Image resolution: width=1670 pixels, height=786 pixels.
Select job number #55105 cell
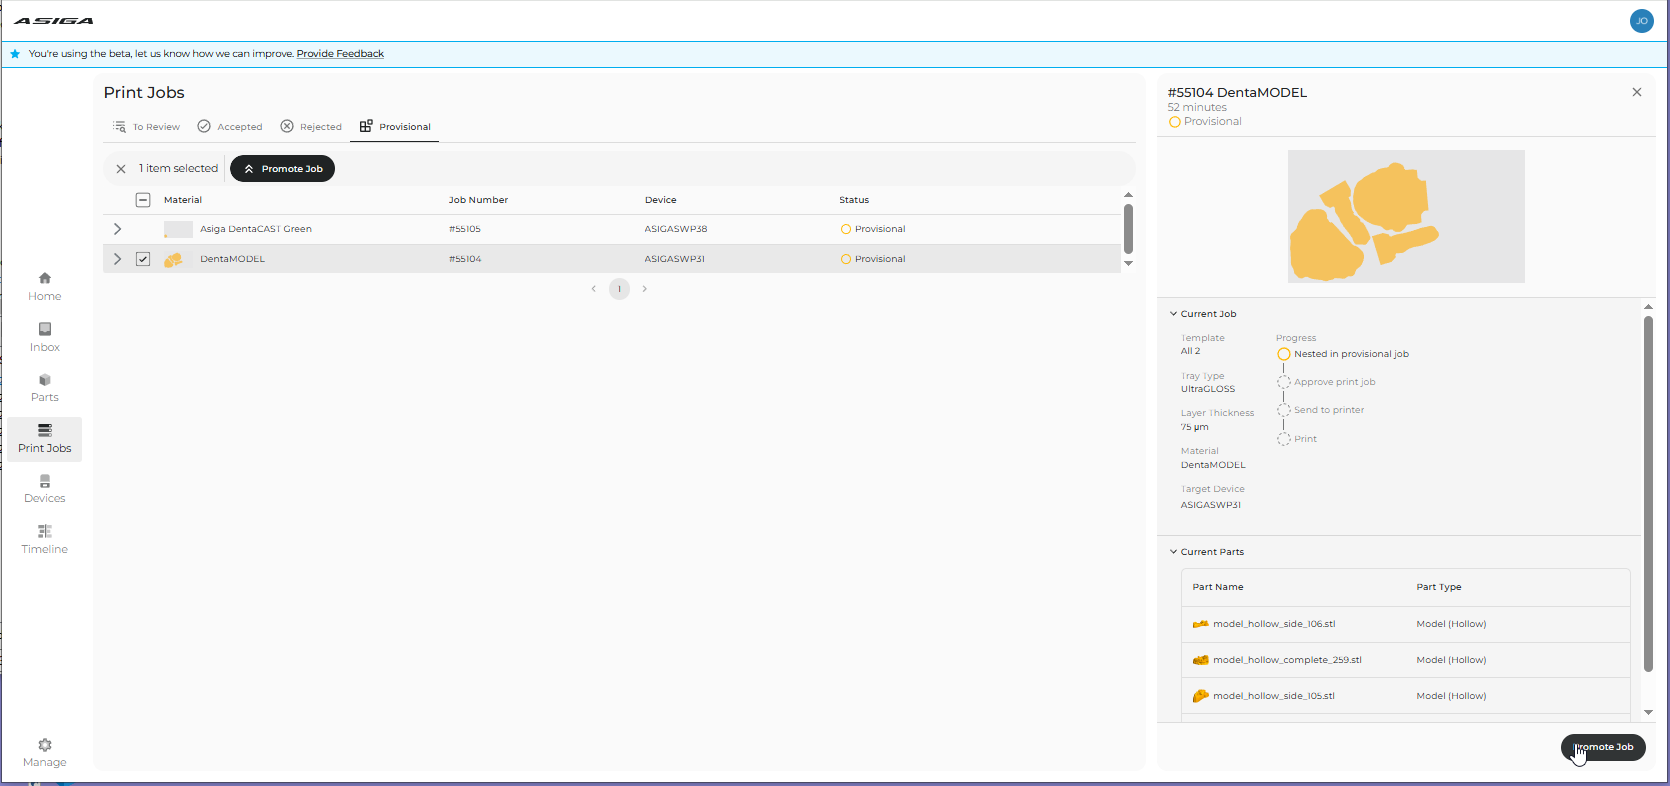click(465, 229)
